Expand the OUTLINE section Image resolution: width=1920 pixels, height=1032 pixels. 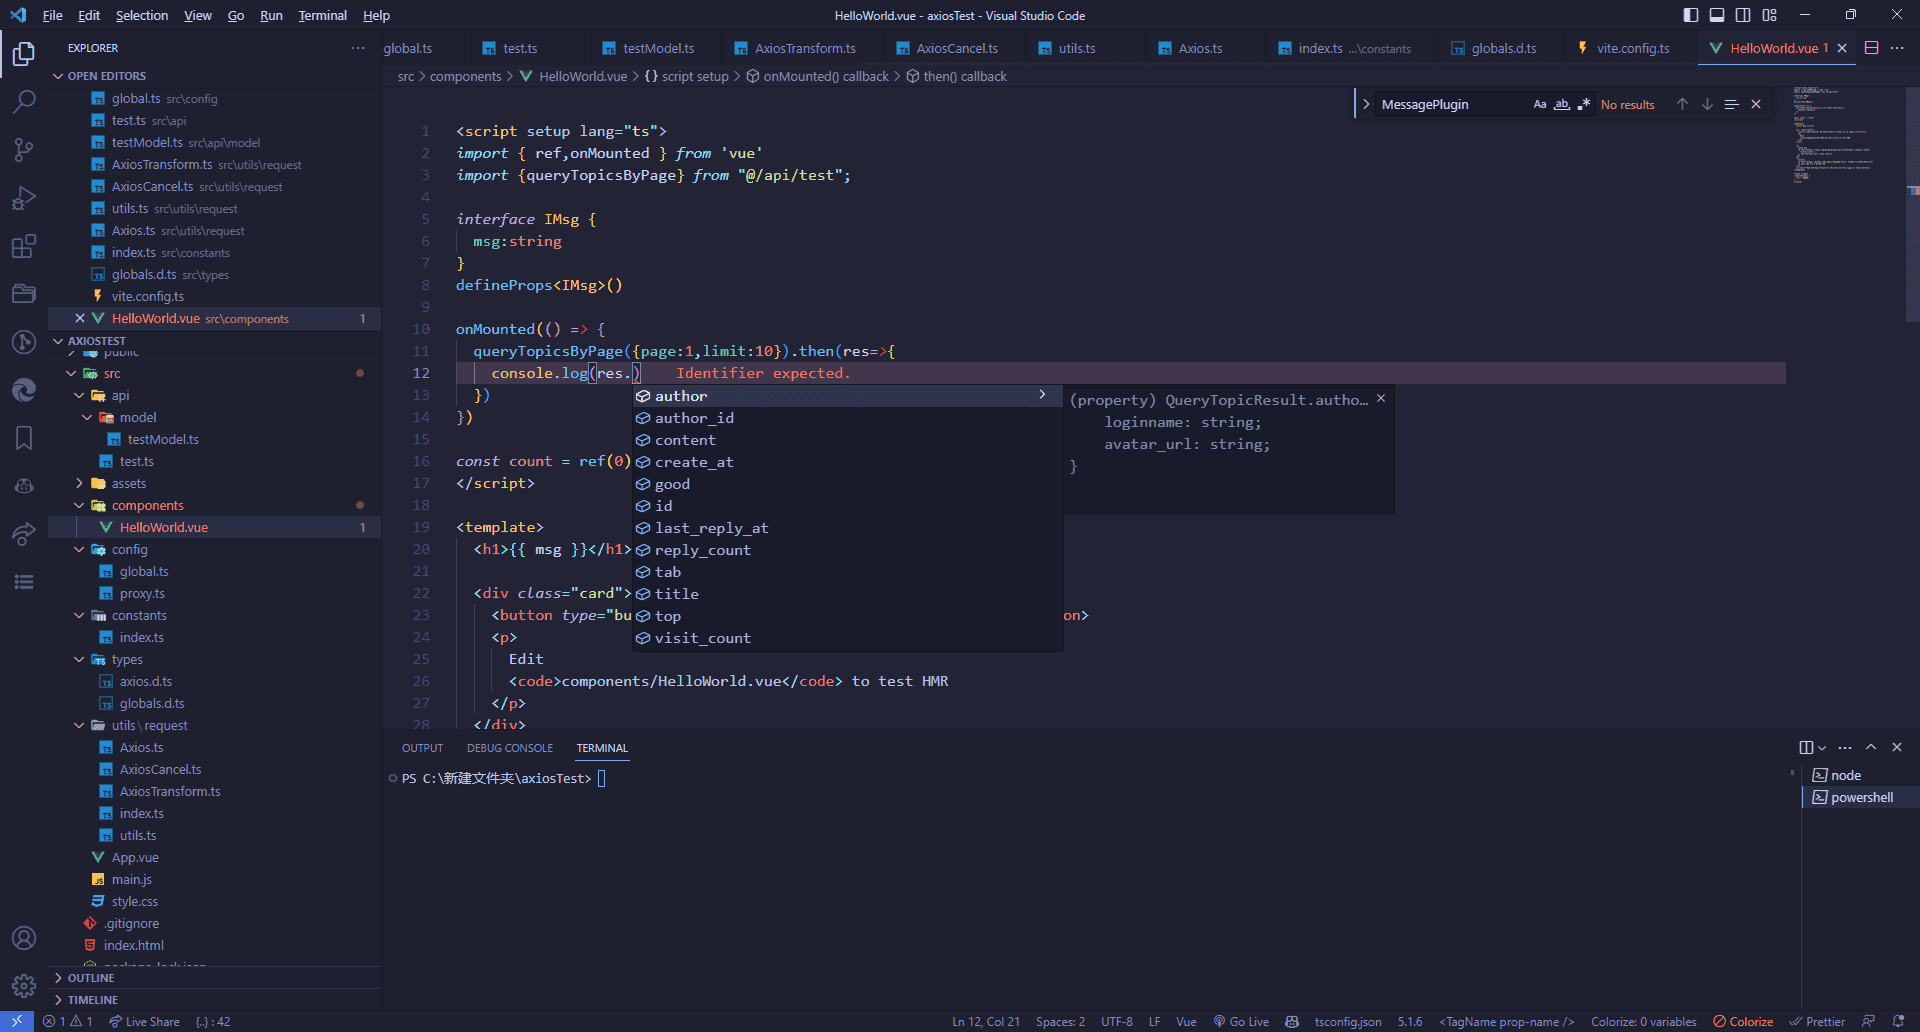coord(58,978)
